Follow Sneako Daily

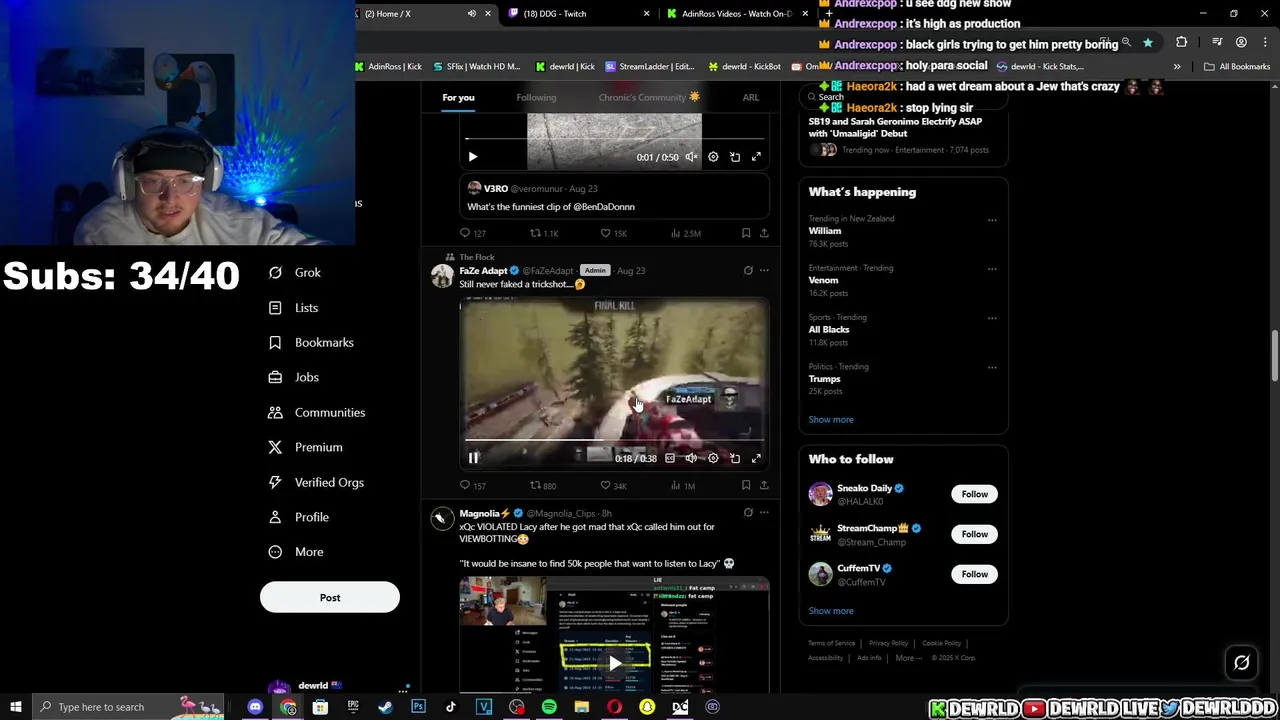click(x=974, y=494)
